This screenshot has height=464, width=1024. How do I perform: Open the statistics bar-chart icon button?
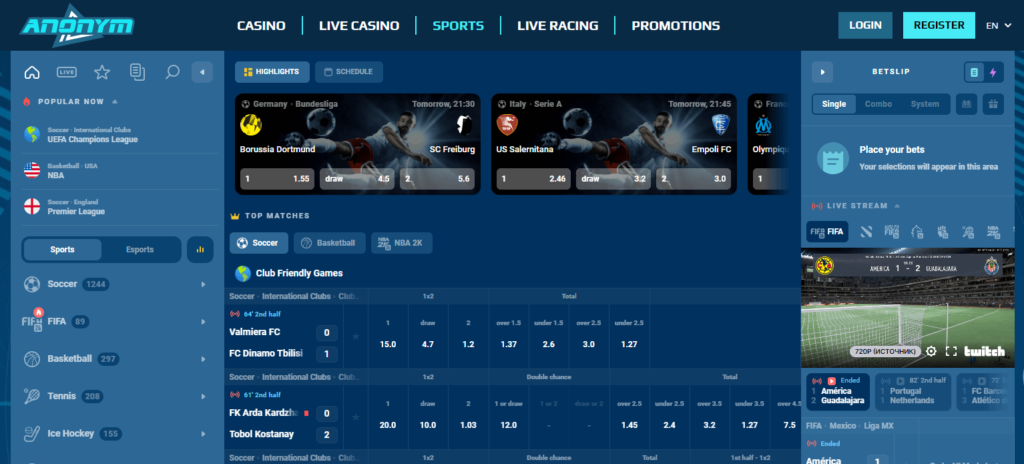click(x=200, y=250)
